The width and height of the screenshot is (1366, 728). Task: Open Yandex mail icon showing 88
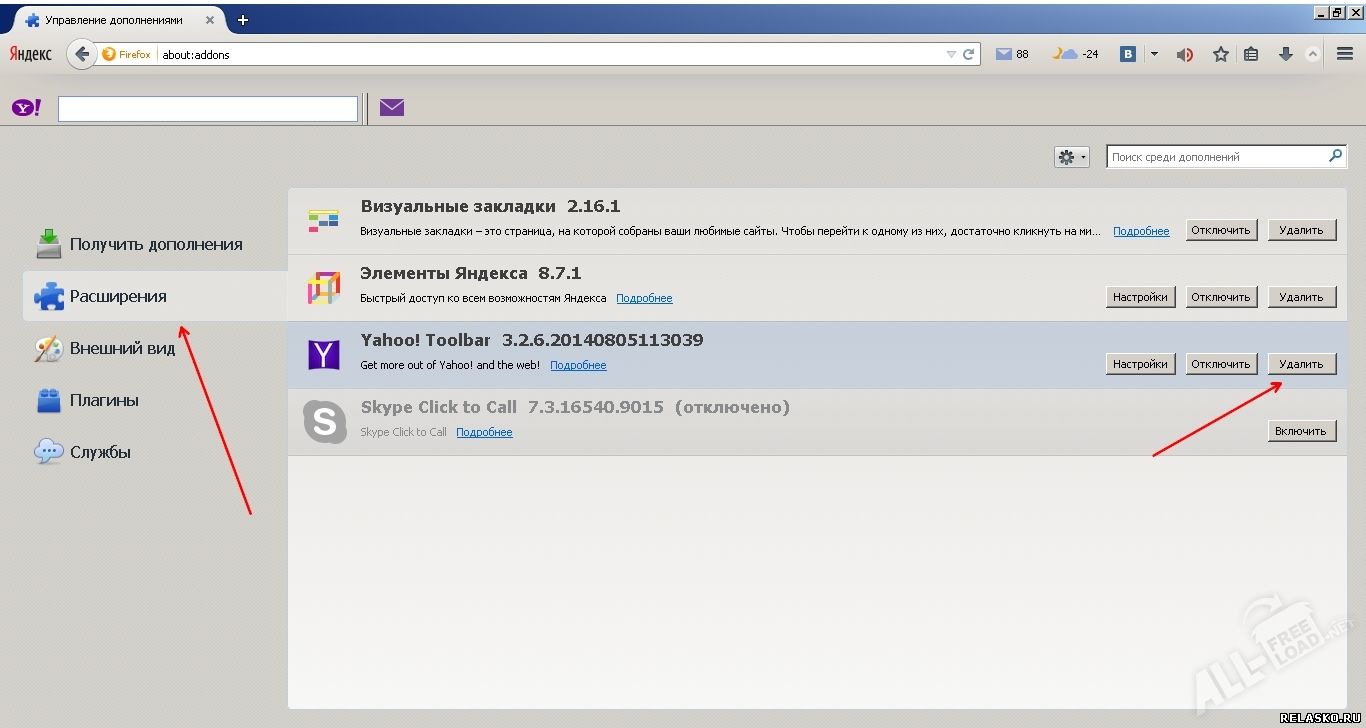[x=1012, y=55]
